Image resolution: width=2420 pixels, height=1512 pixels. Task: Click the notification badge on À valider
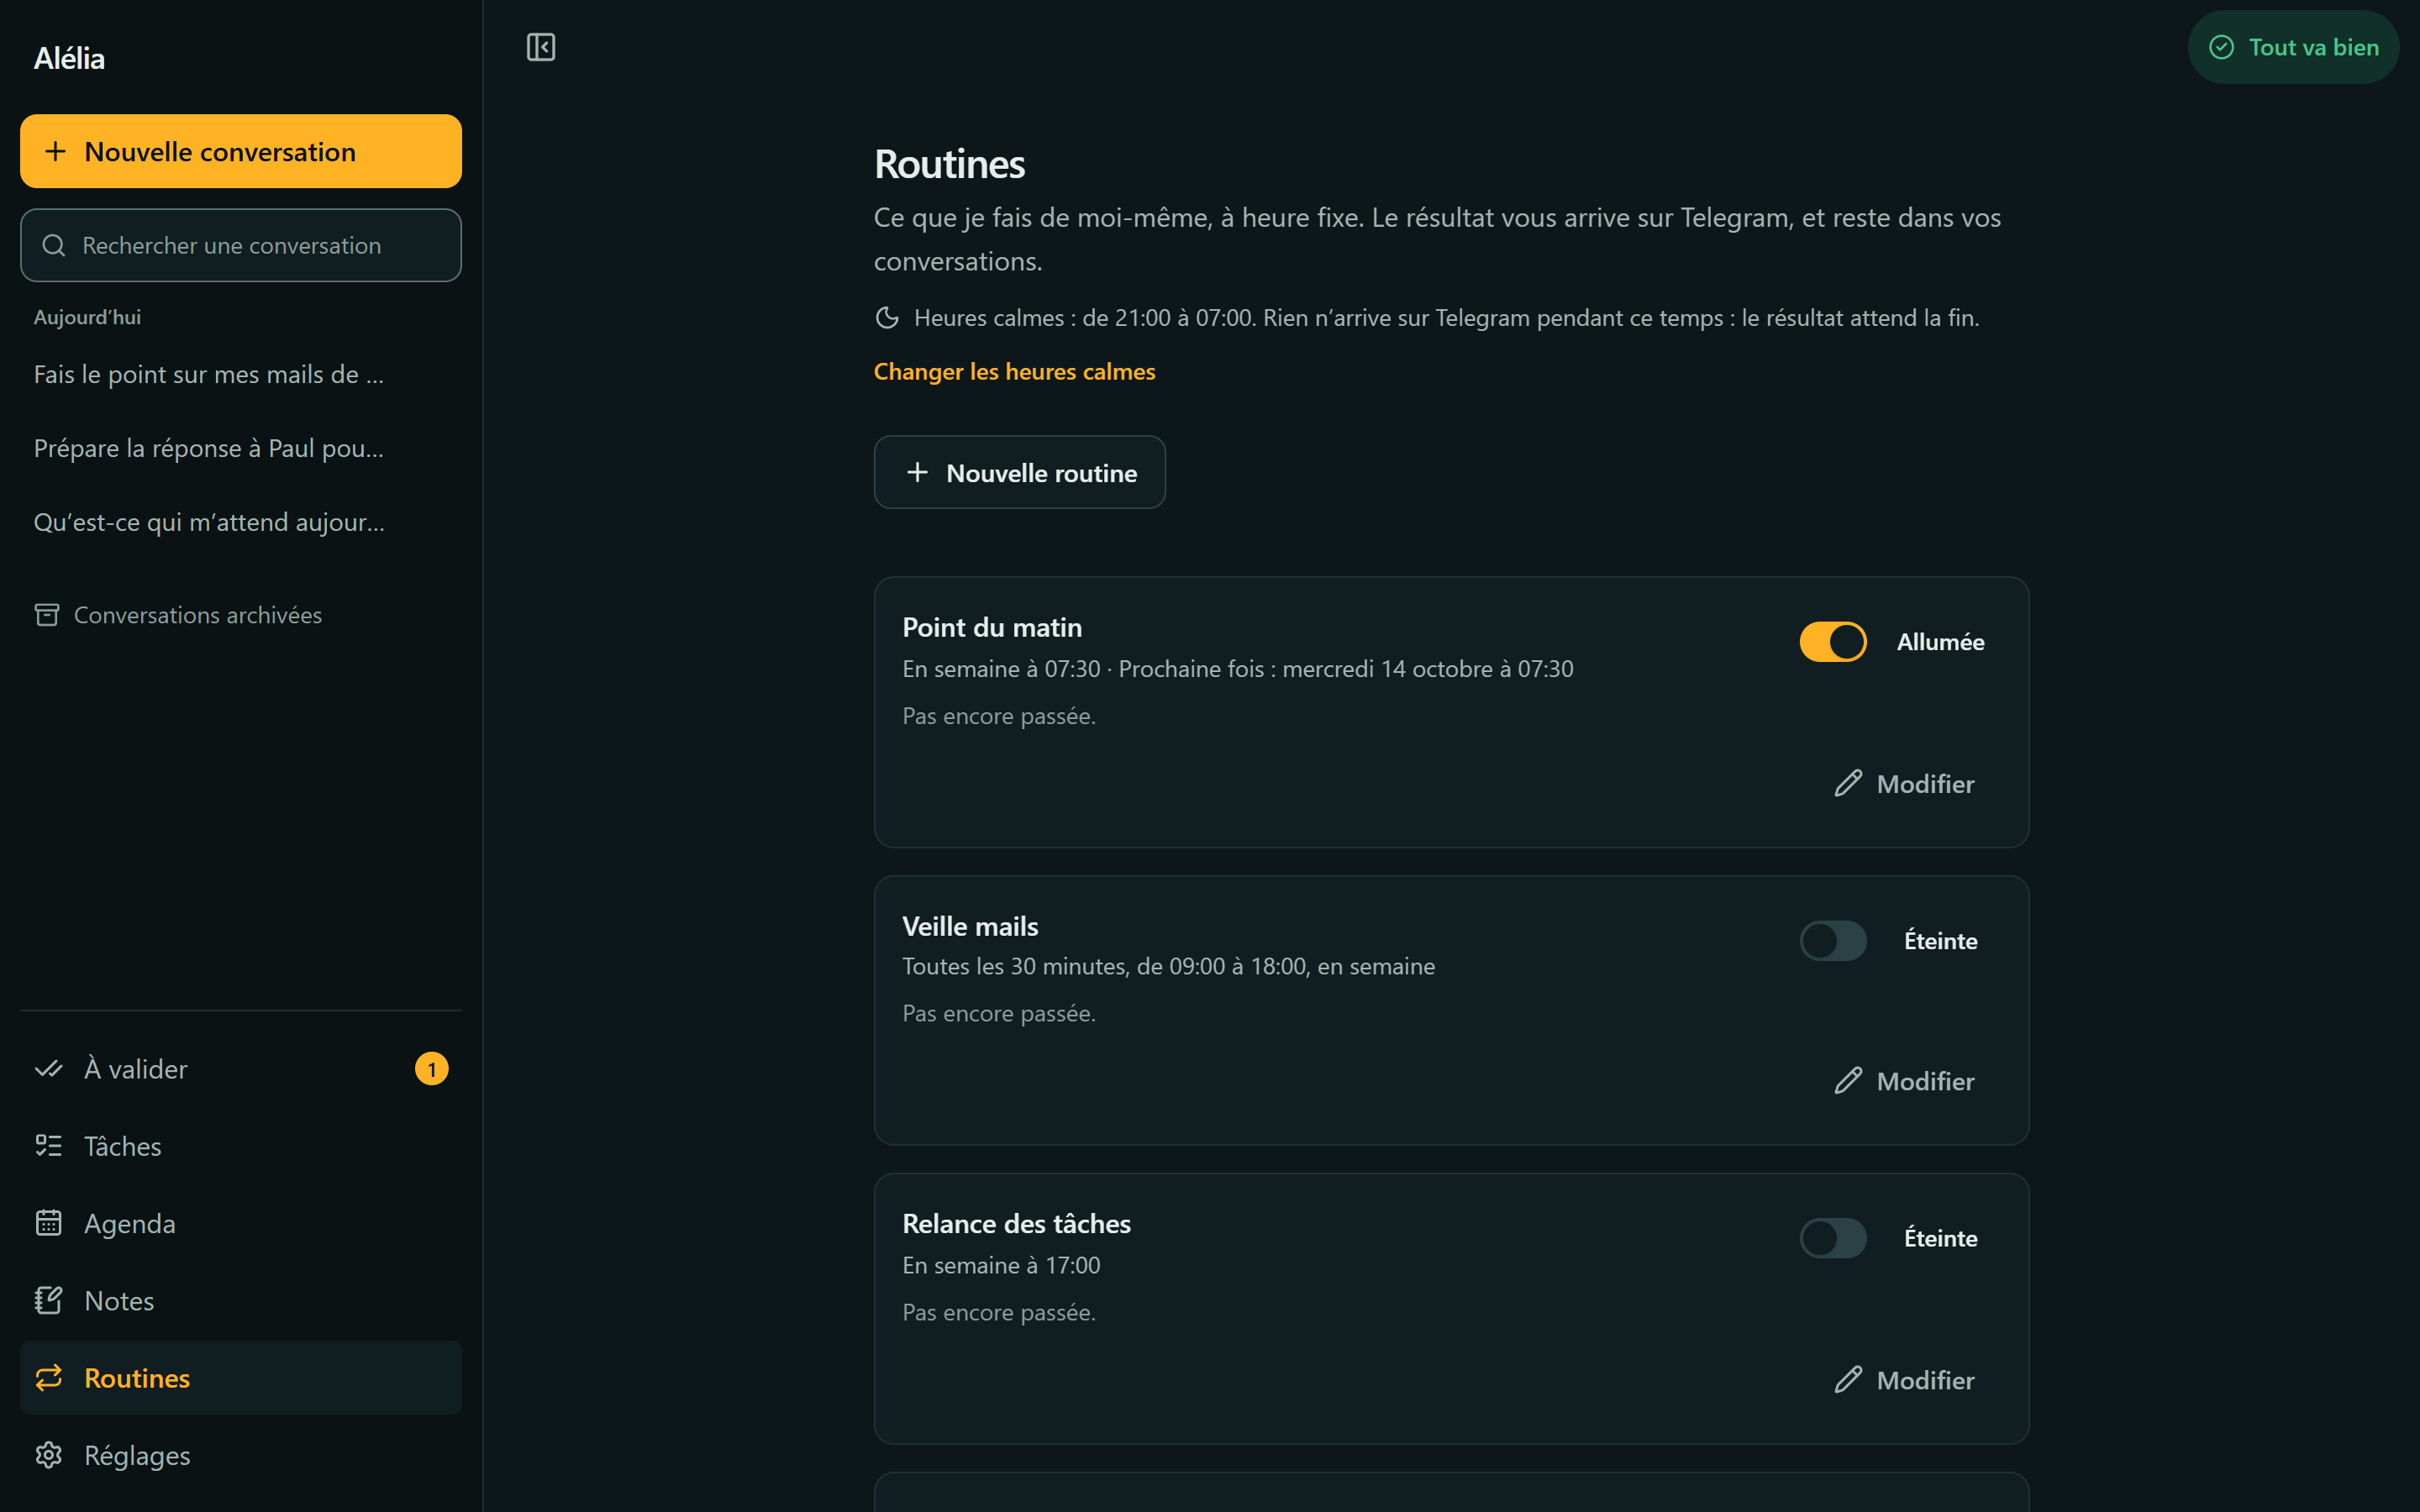[x=432, y=1069]
